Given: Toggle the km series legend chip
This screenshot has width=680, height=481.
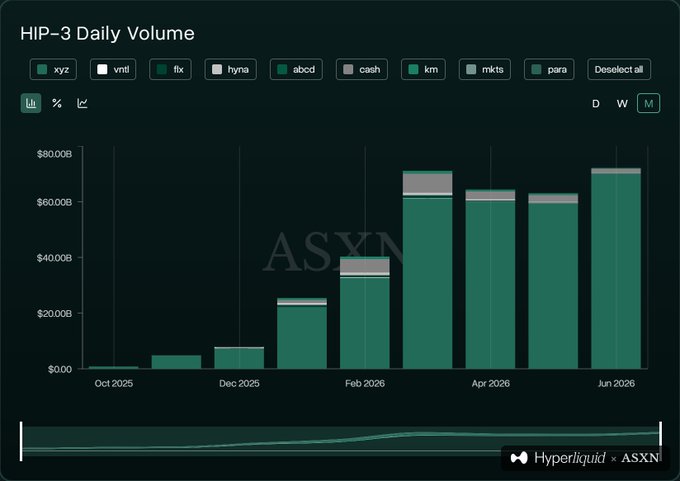Looking at the screenshot, I should [423, 69].
